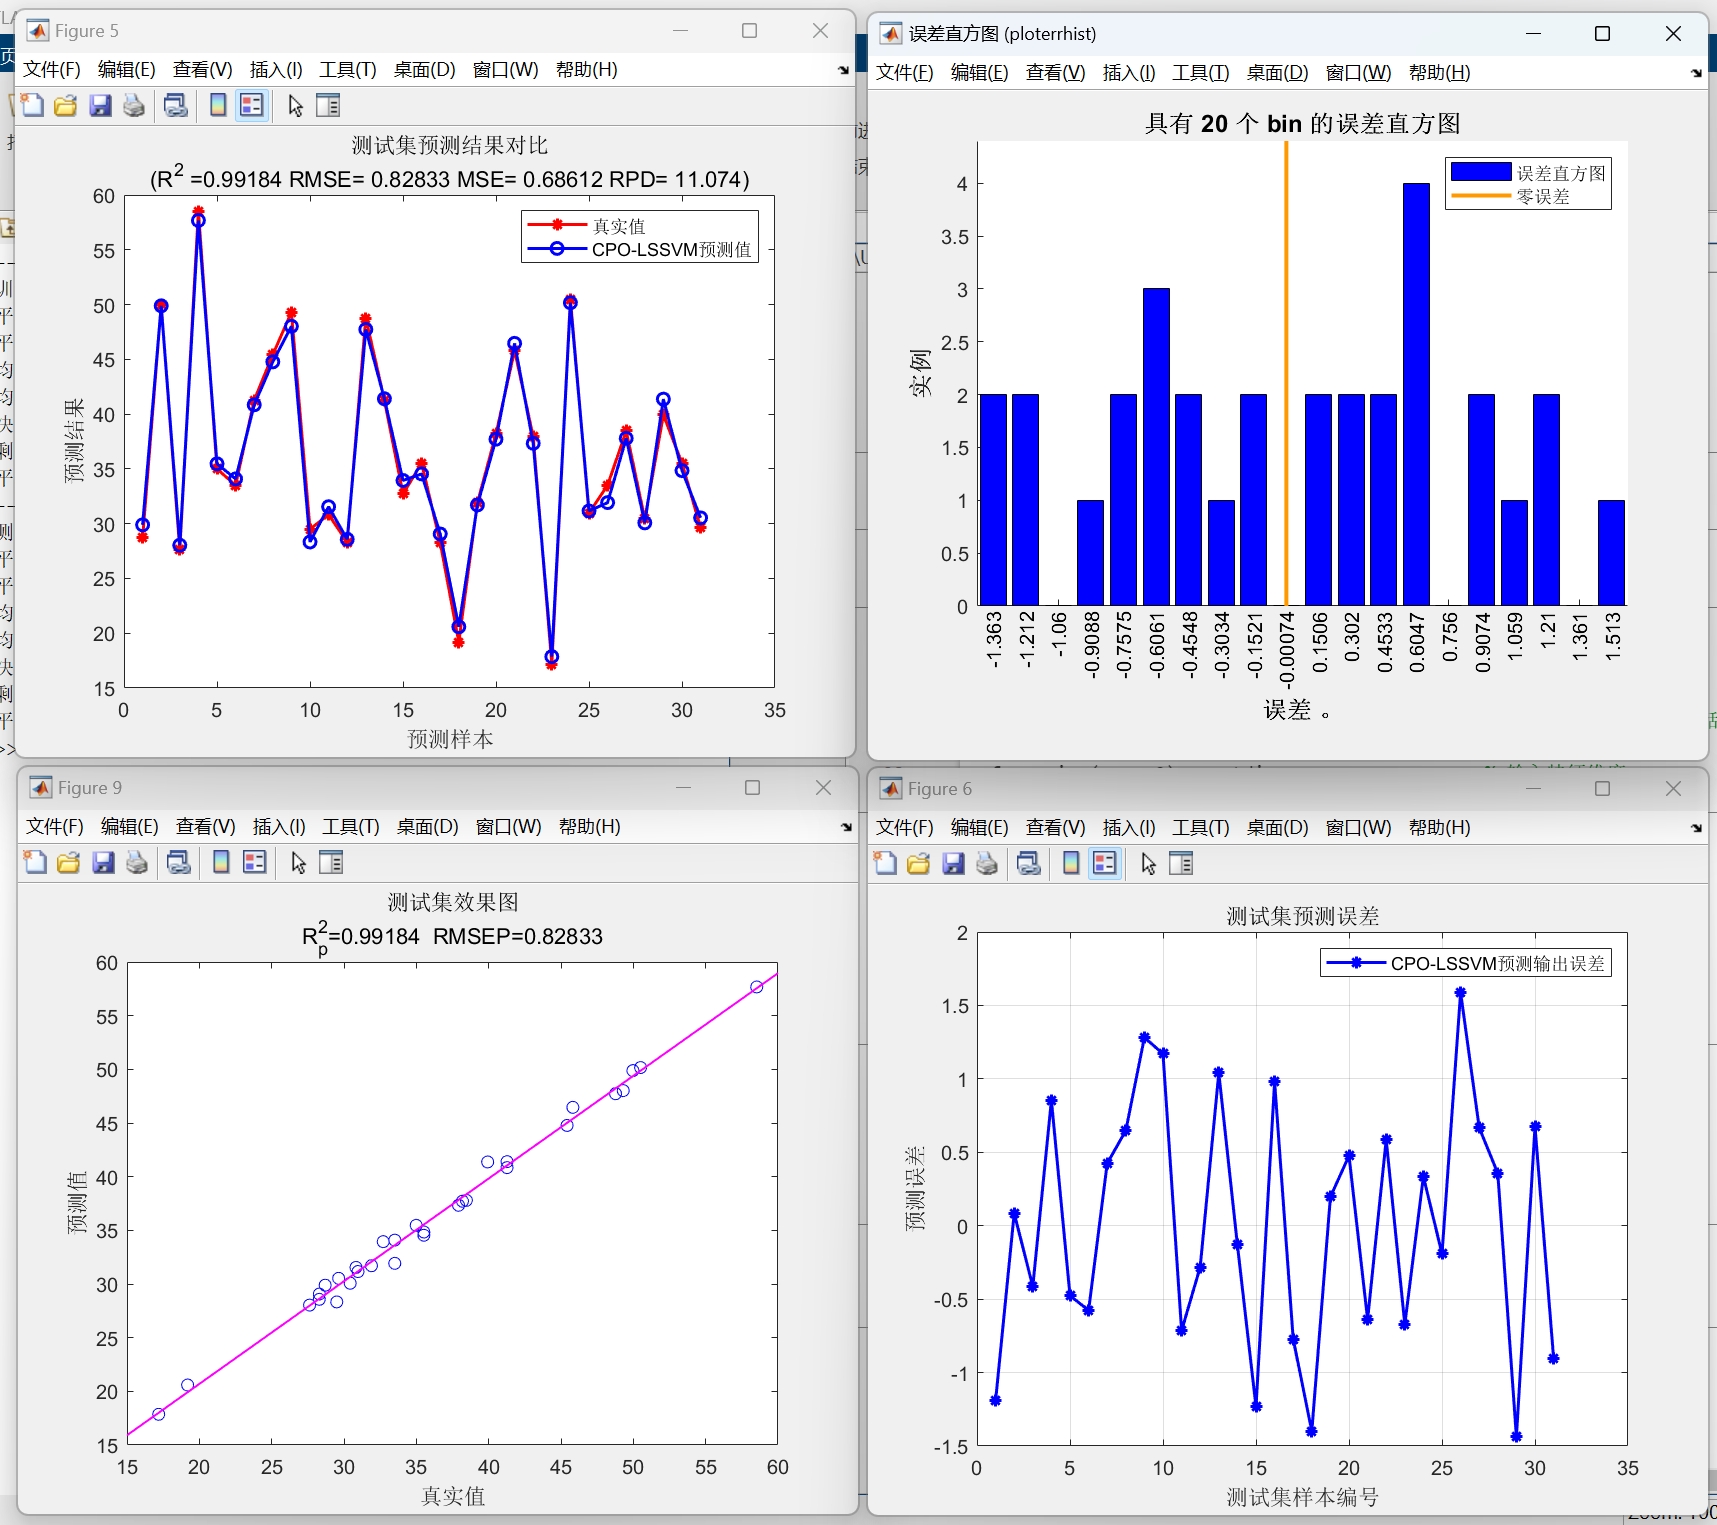Click the orange zero error line

click(1286, 373)
